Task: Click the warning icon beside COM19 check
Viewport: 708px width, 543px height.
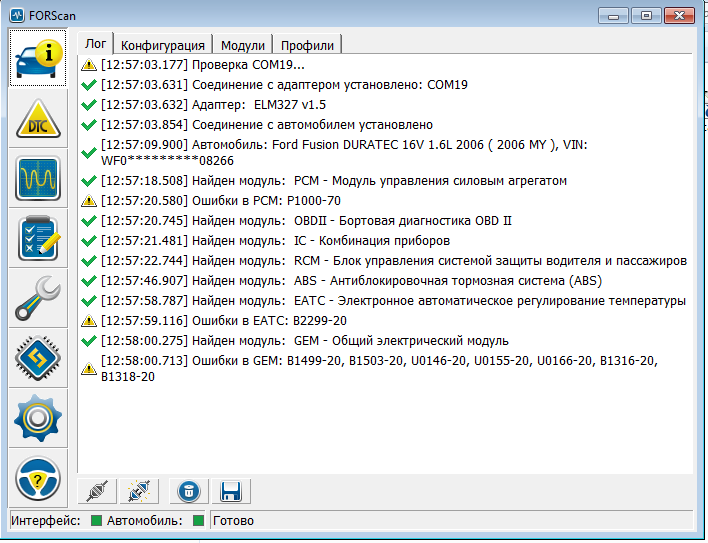Action: [x=89, y=65]
